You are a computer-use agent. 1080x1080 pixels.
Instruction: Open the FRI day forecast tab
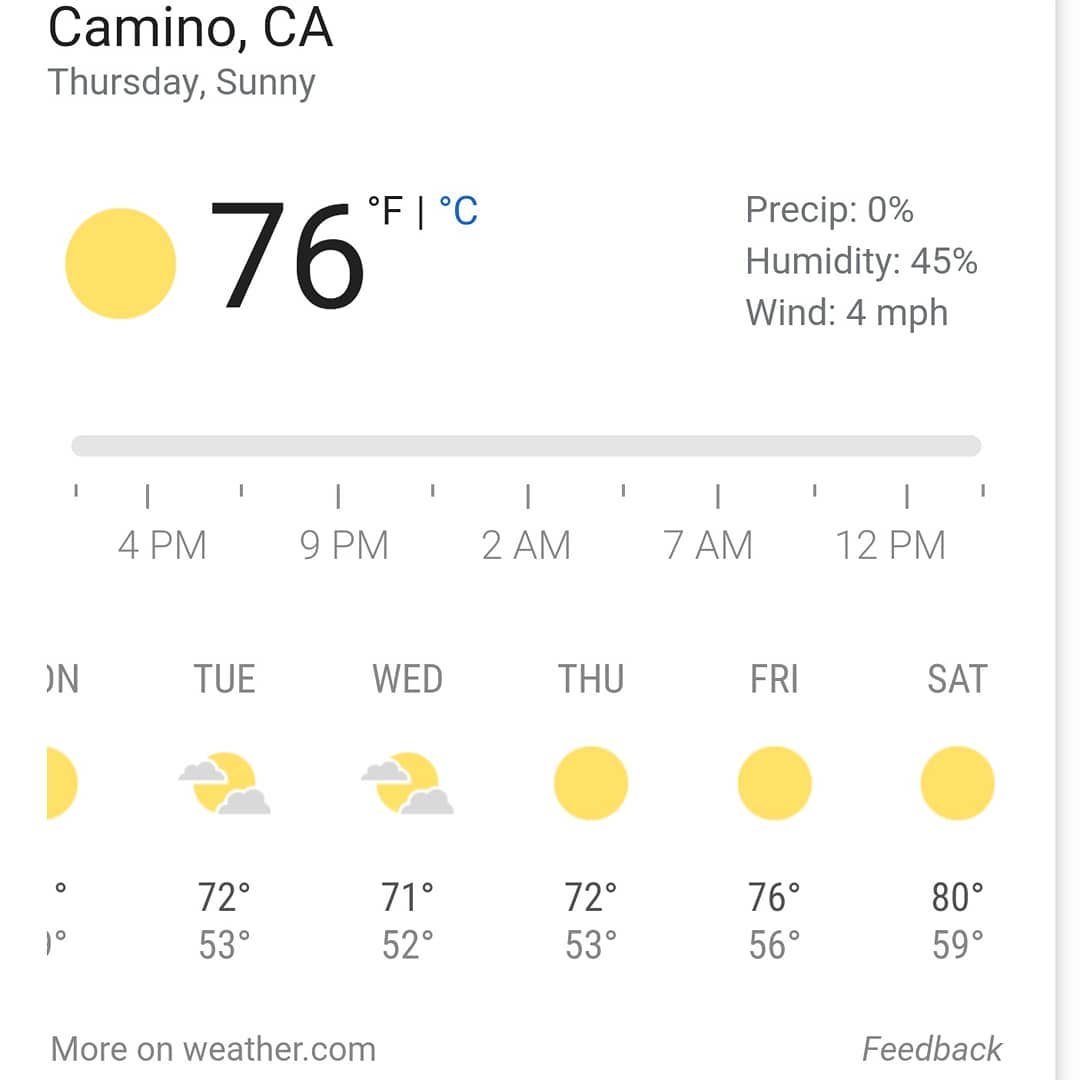[x=774, y=679]
